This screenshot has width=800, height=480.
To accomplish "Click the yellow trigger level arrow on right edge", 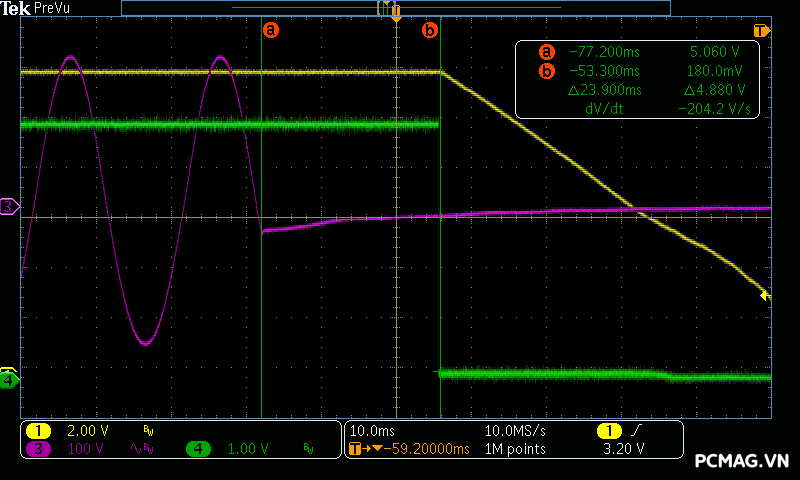I will pyautogui.click(x=765, y=295).
